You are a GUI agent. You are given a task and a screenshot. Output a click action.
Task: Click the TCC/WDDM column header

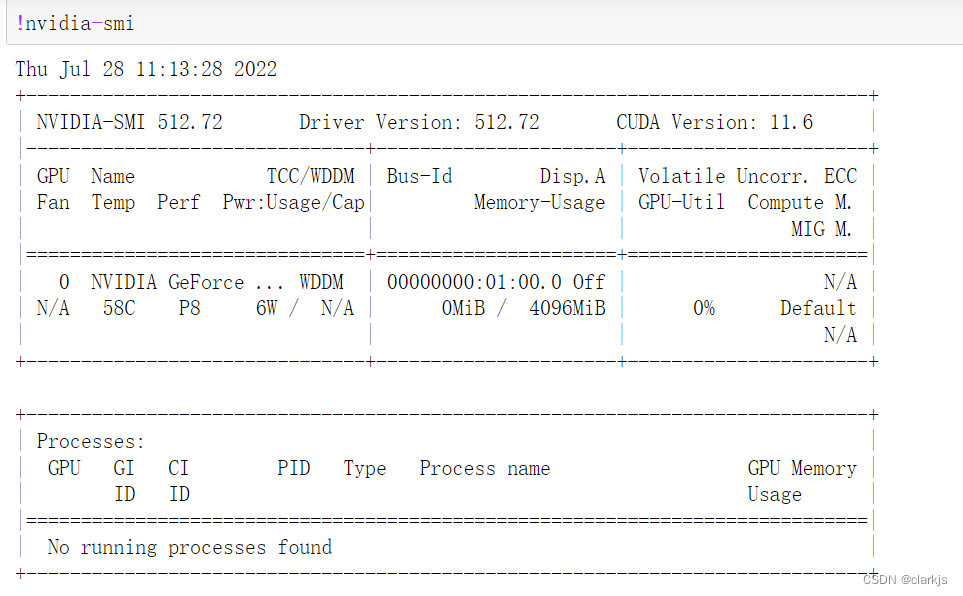click(x=311, y=176)
